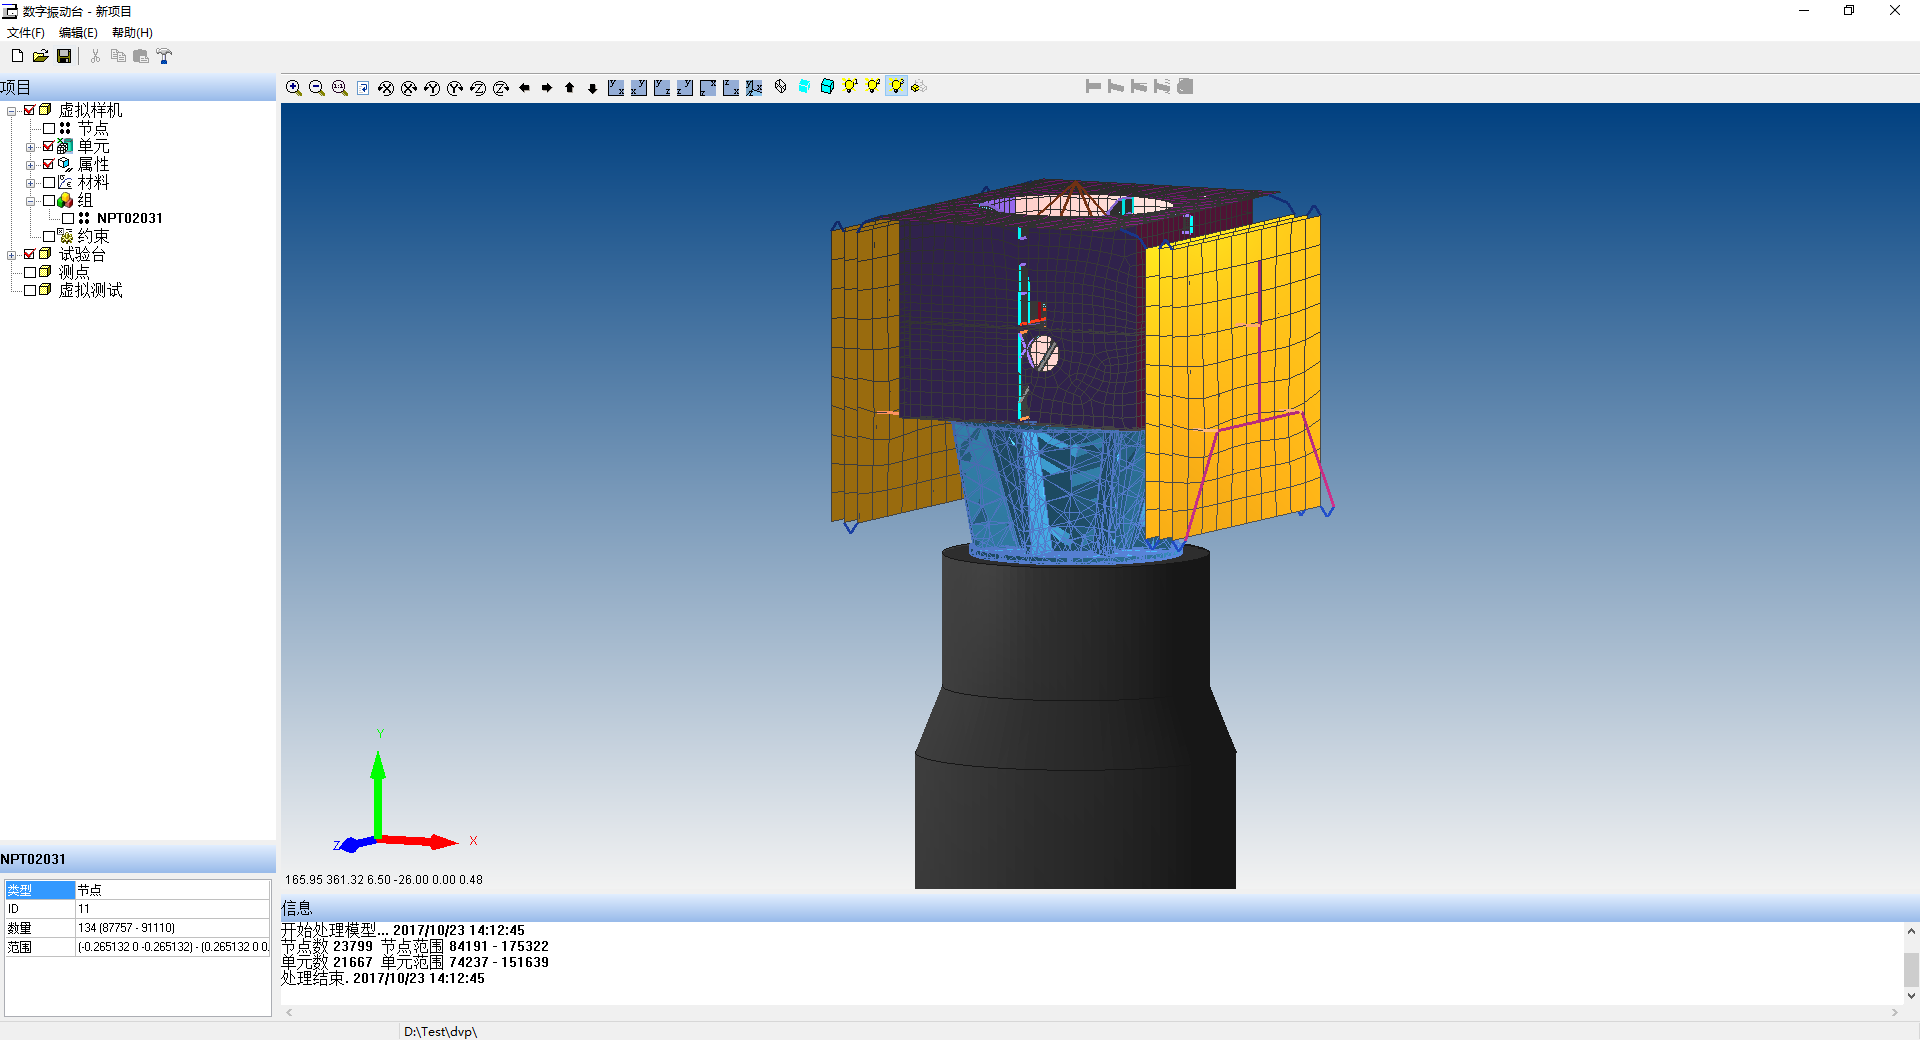The image size is (1920, 1040).
Task: Select the 约束 tree item label
Action: pos(93,237)
